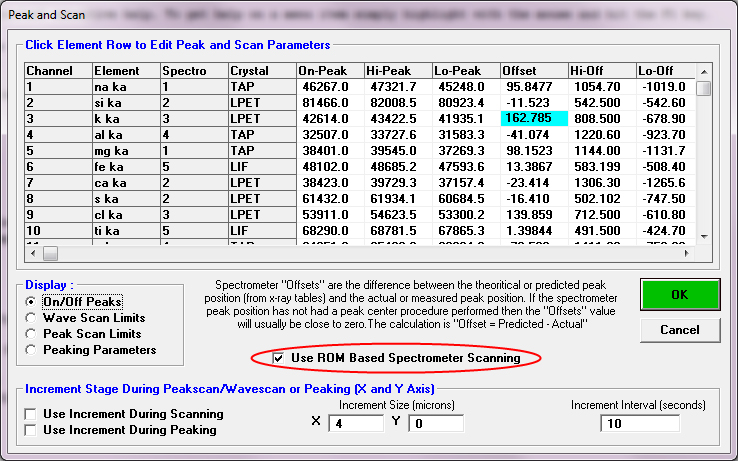Click the green OK button
This screenshot has height=461, width=738.
click(679, 296)
